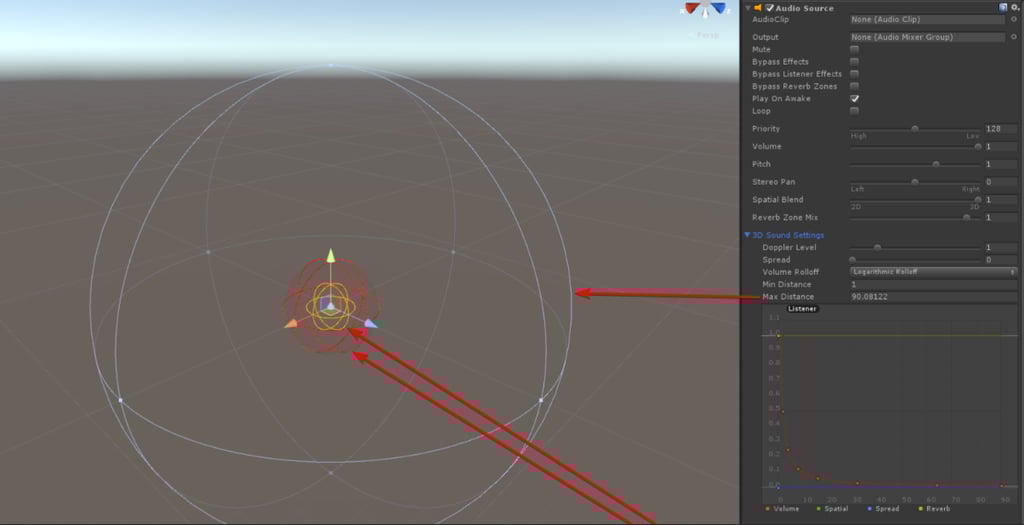Click the Spatial Blend value field
1024x525 pixels.
(x=1000, y=199)
